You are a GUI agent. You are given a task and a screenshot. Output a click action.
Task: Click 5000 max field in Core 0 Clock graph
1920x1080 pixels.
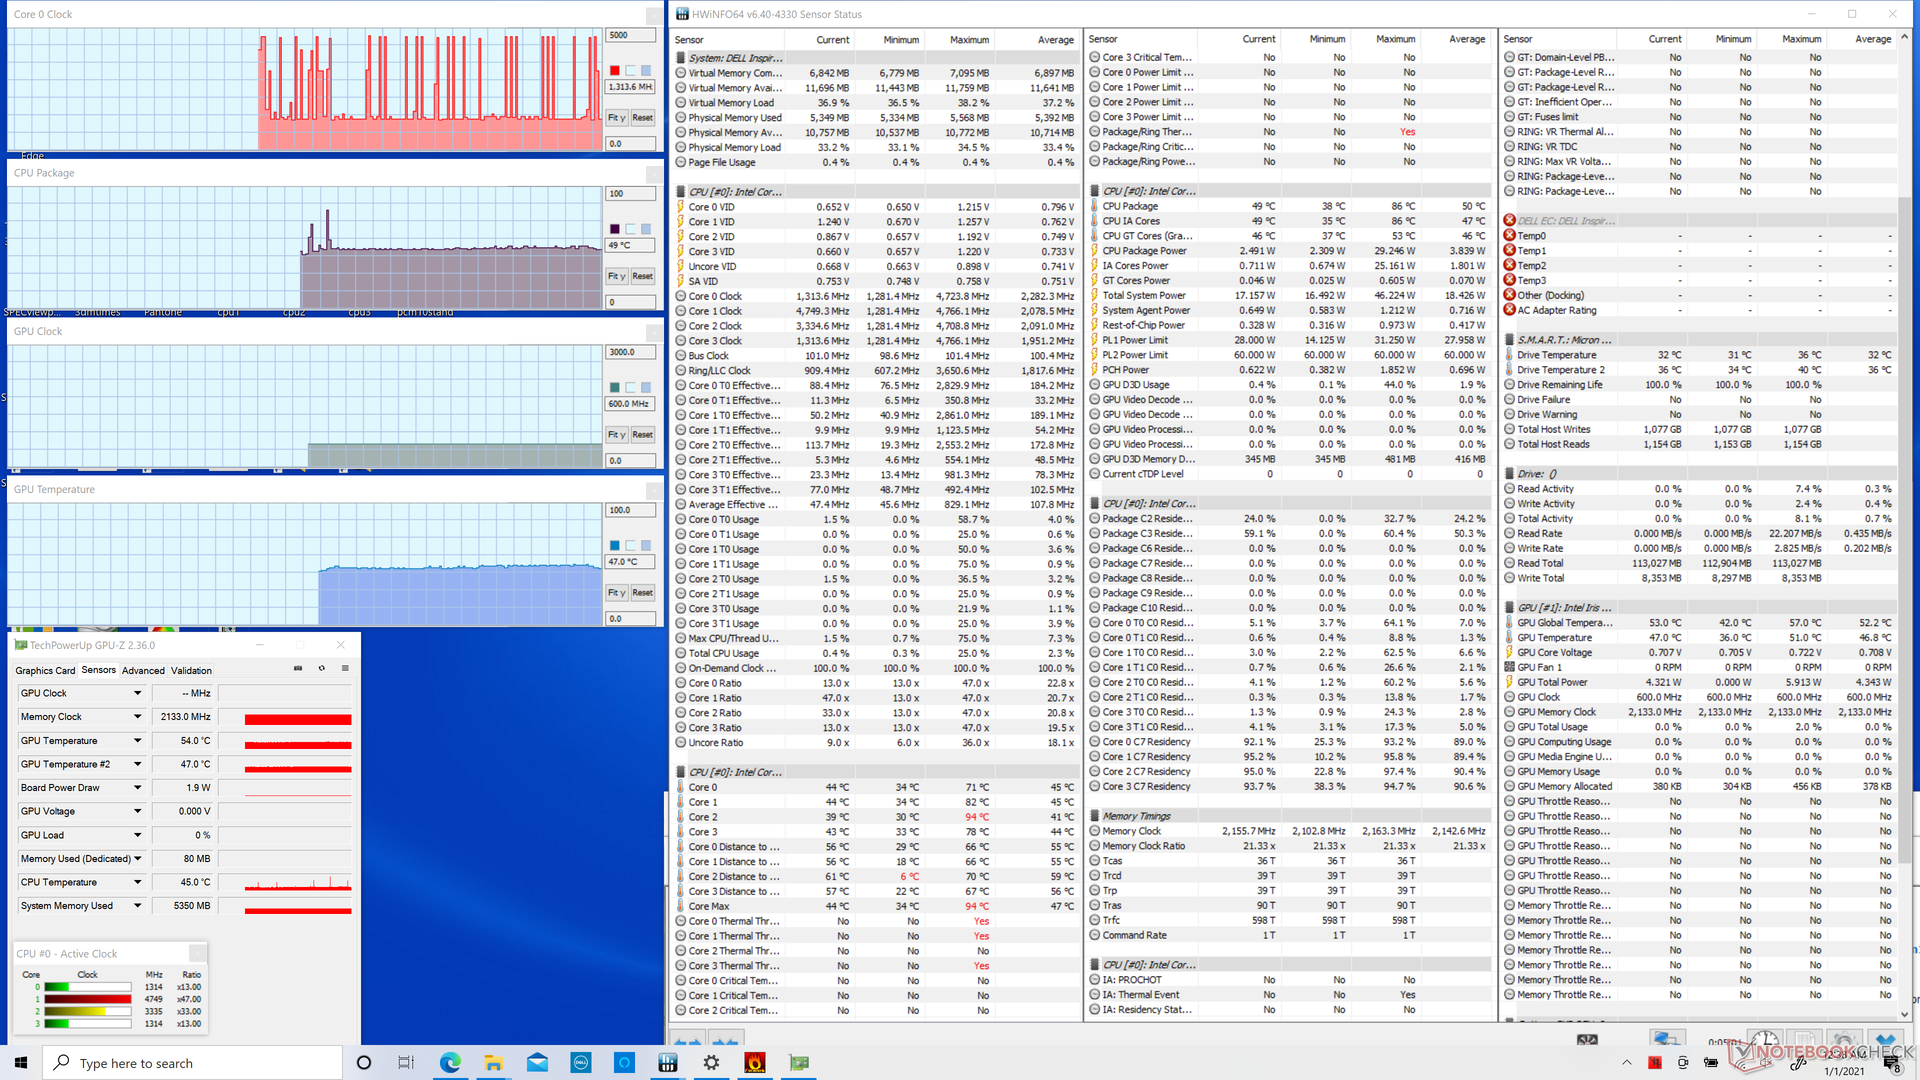tap(630, 35)
